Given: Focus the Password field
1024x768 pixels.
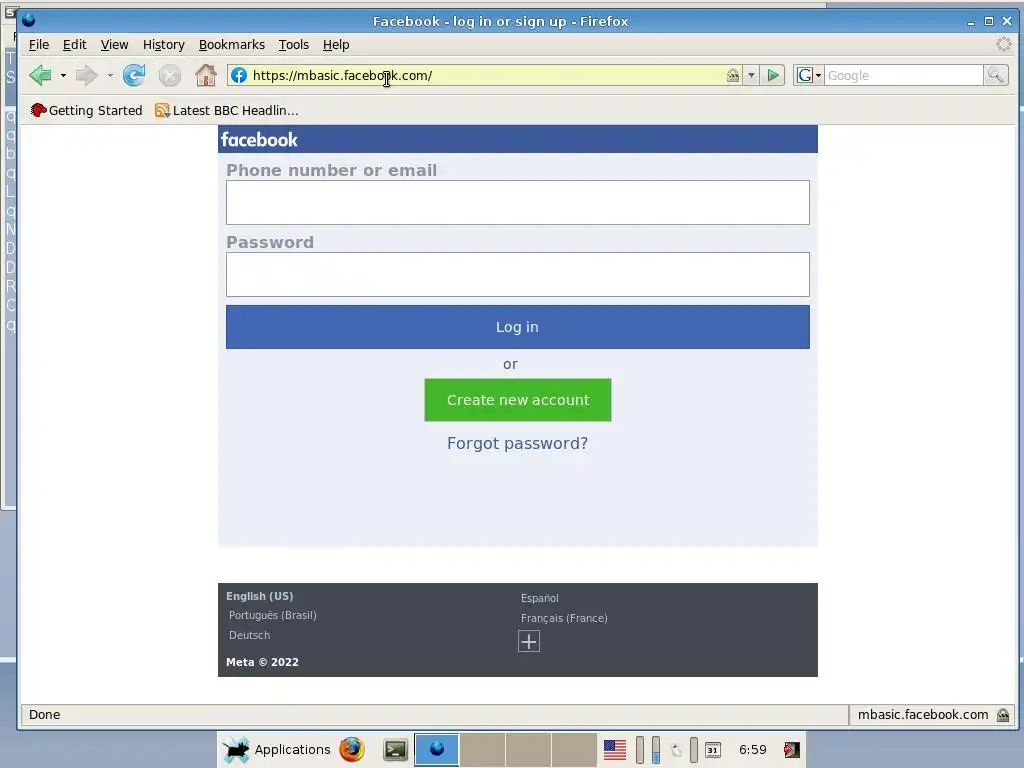Looking at the screenshot, I should 517,274.
